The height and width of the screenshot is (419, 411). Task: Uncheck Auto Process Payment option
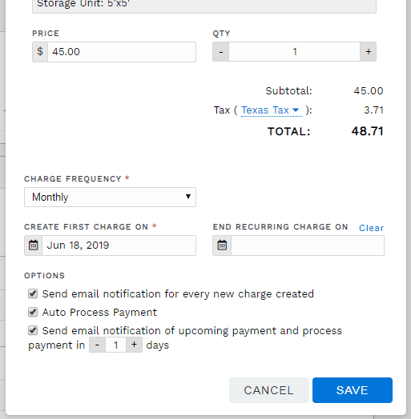pos(33,312)
